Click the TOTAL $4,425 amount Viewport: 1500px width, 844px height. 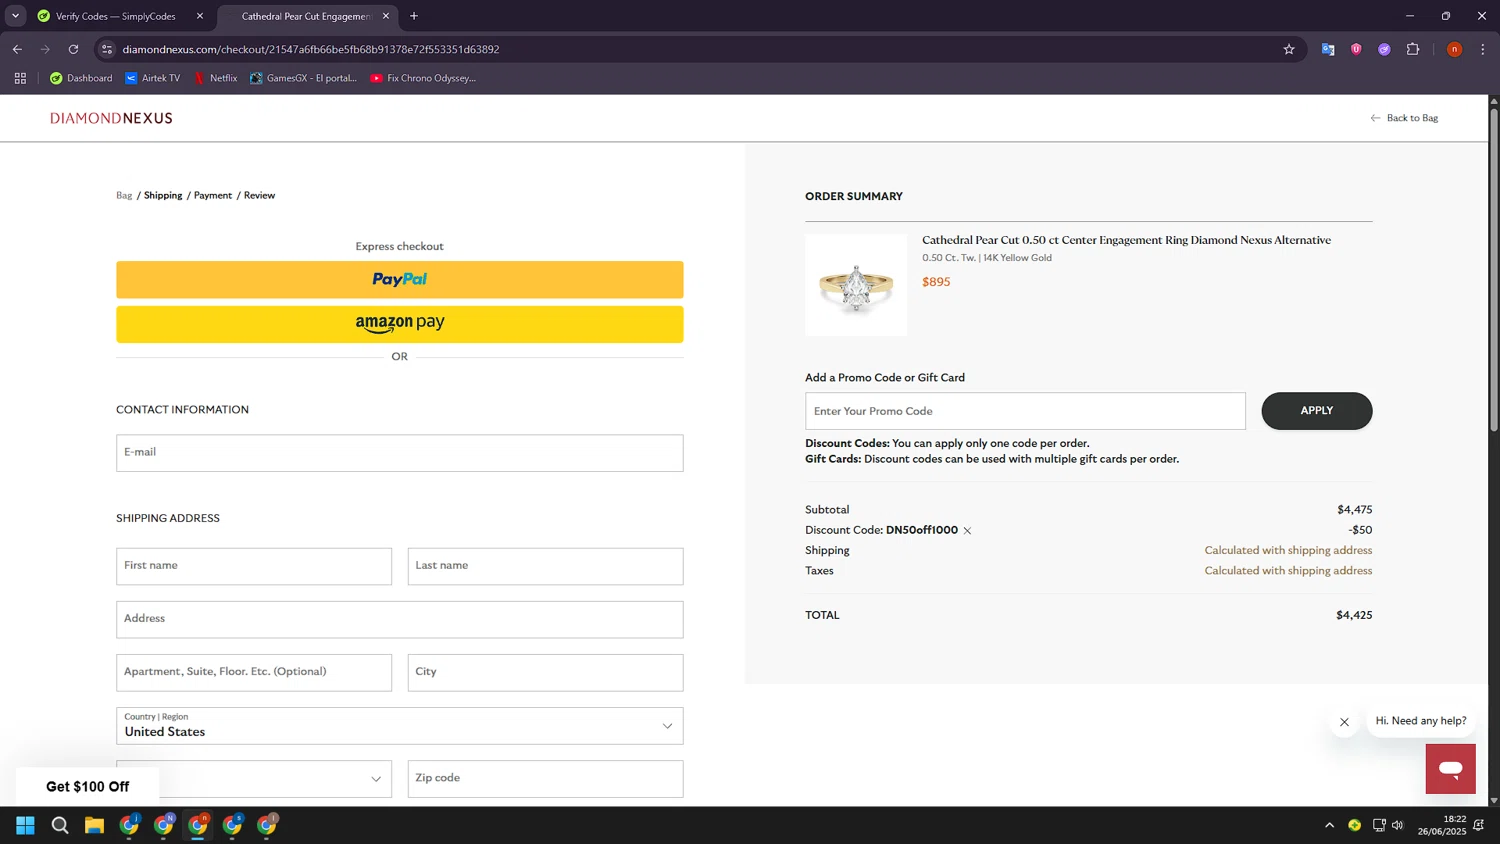(1354, 615)
